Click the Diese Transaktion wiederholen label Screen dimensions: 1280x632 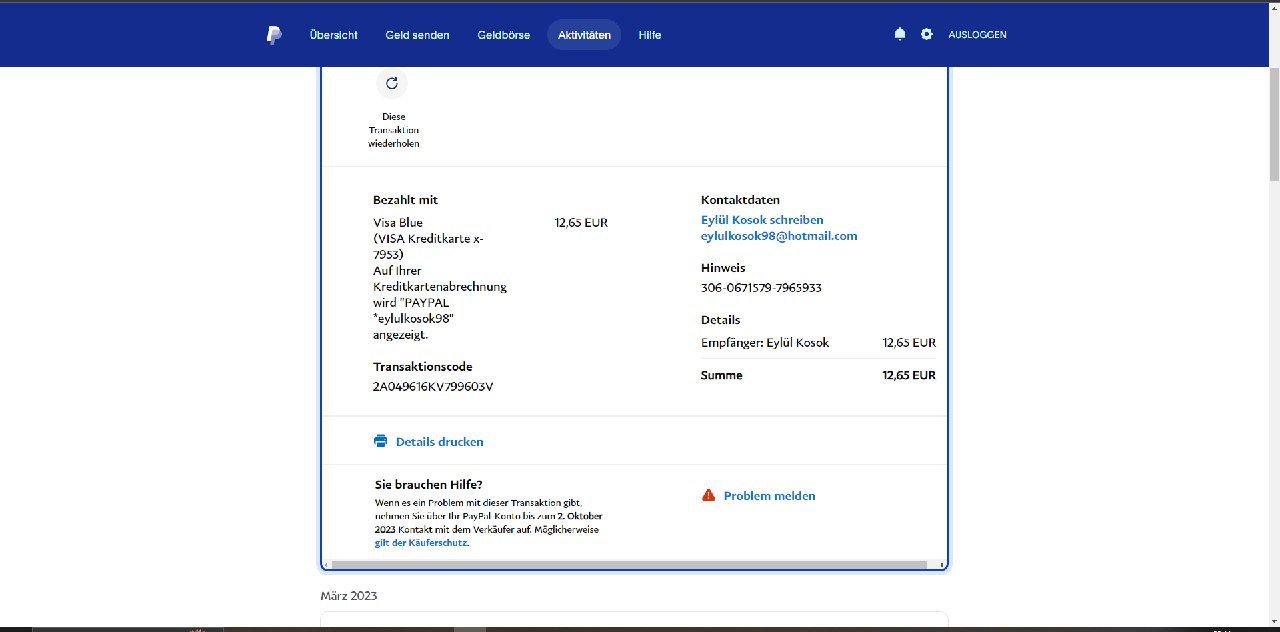(393, 130)
